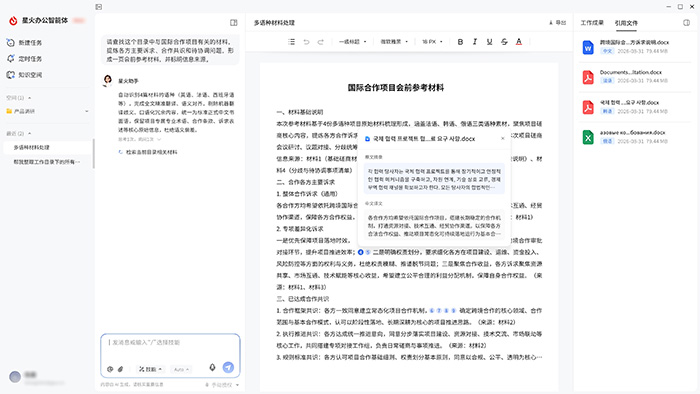The width and height of the screenshot is (700, 394).
Task: Expand the 产品调研 folder chevron
Action: point(87,111)
